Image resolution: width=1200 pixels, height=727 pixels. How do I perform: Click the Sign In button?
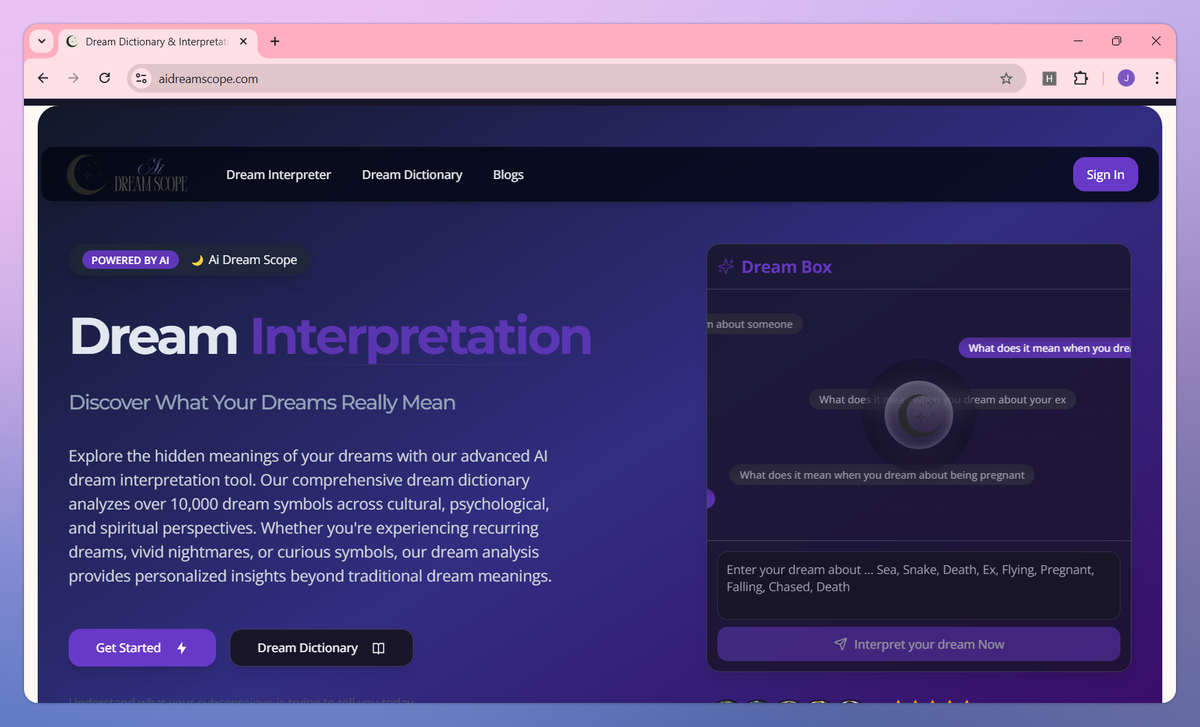pyautogui.click(x=1105, y=174)
